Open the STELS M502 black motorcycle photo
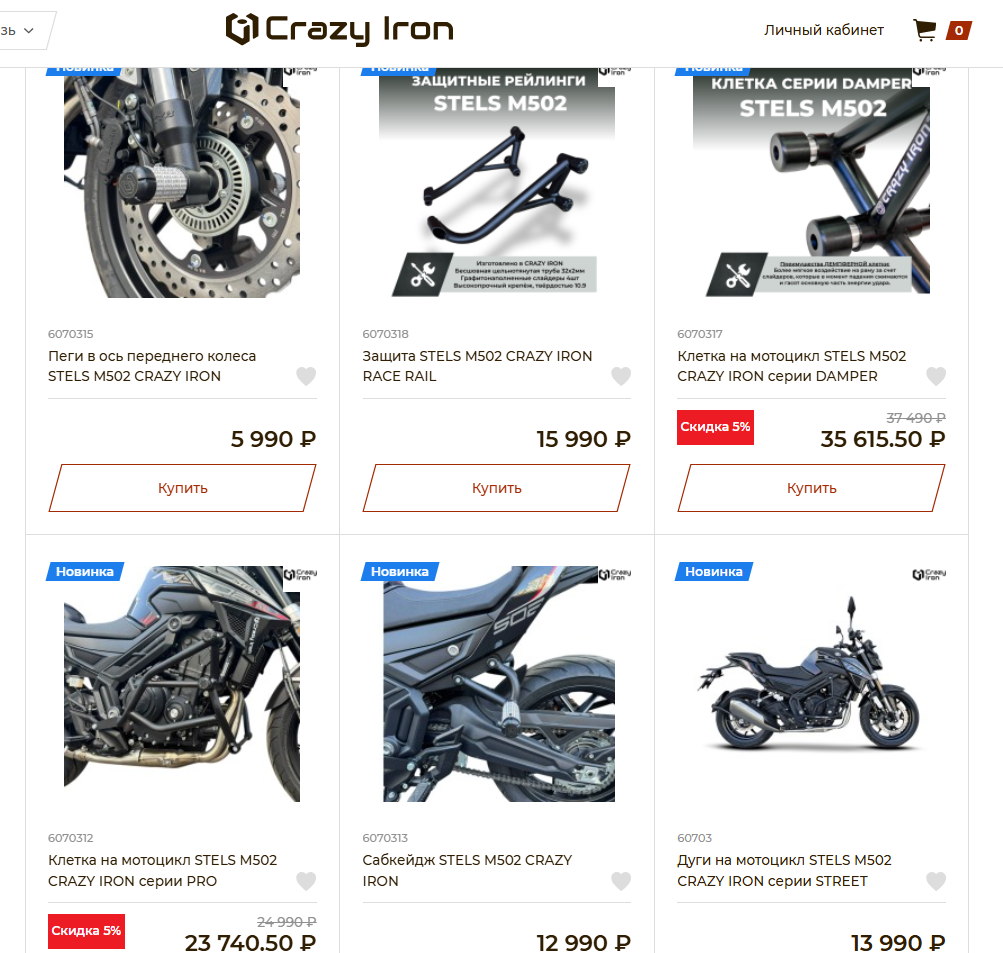Screen dimensions: 1003x953 811,683
